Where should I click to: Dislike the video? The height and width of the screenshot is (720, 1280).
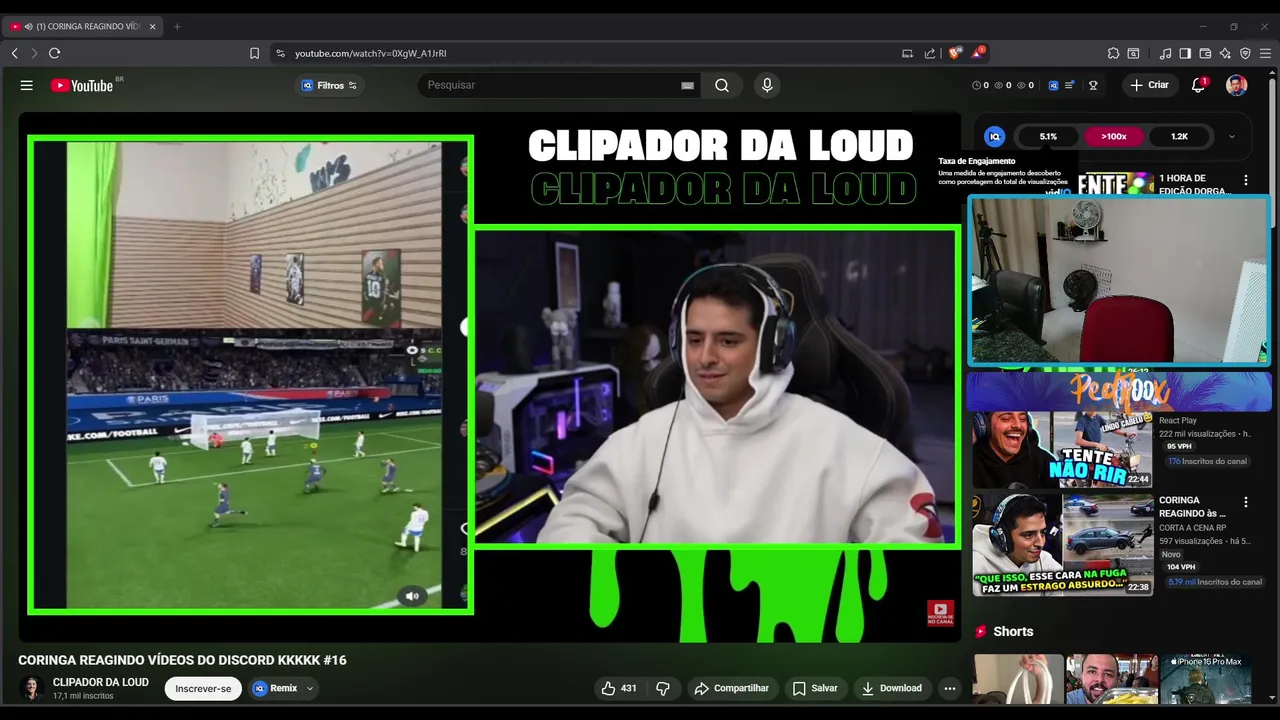point(663,688)
